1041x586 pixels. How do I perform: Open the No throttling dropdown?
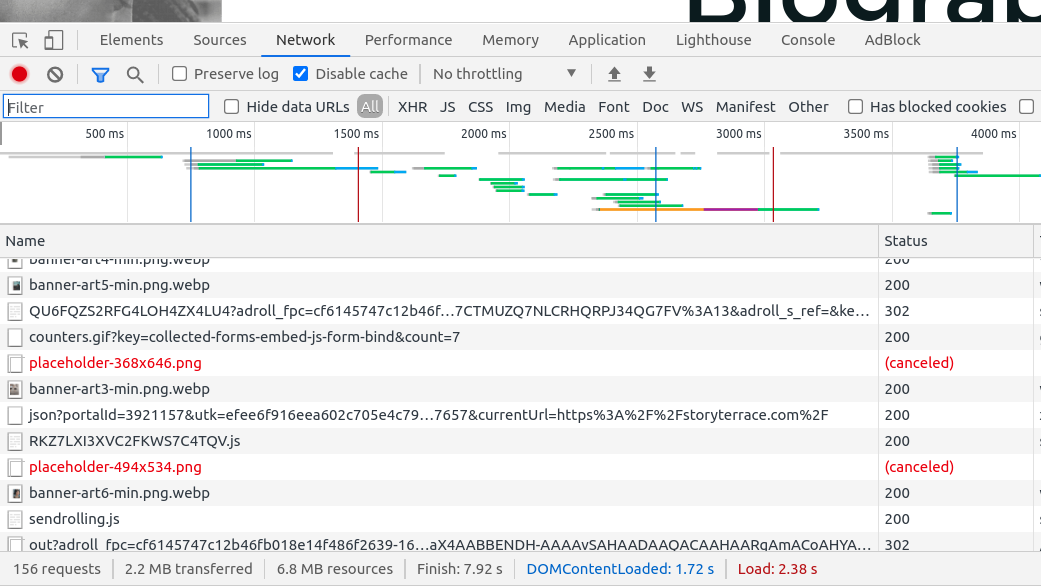(x=505, y=74)
